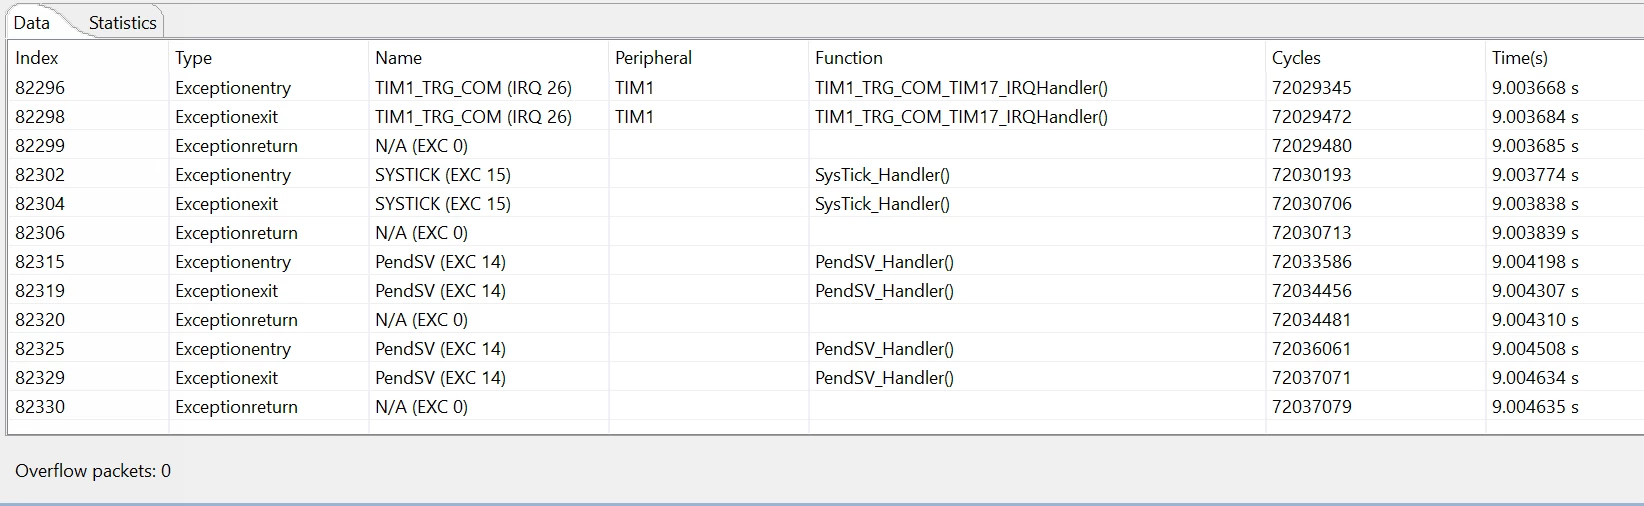1644x506 pixels.
Task: Select row with index 82306
Action: (x=825, y=232)
